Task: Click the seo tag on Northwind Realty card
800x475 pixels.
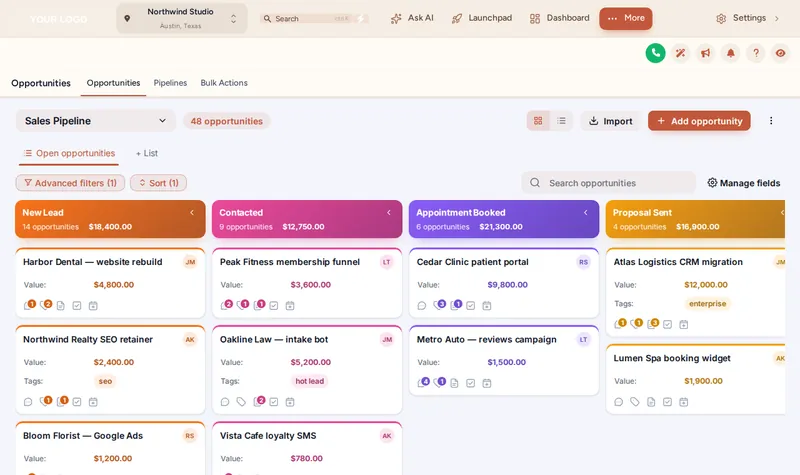Action: coord(105,381)
